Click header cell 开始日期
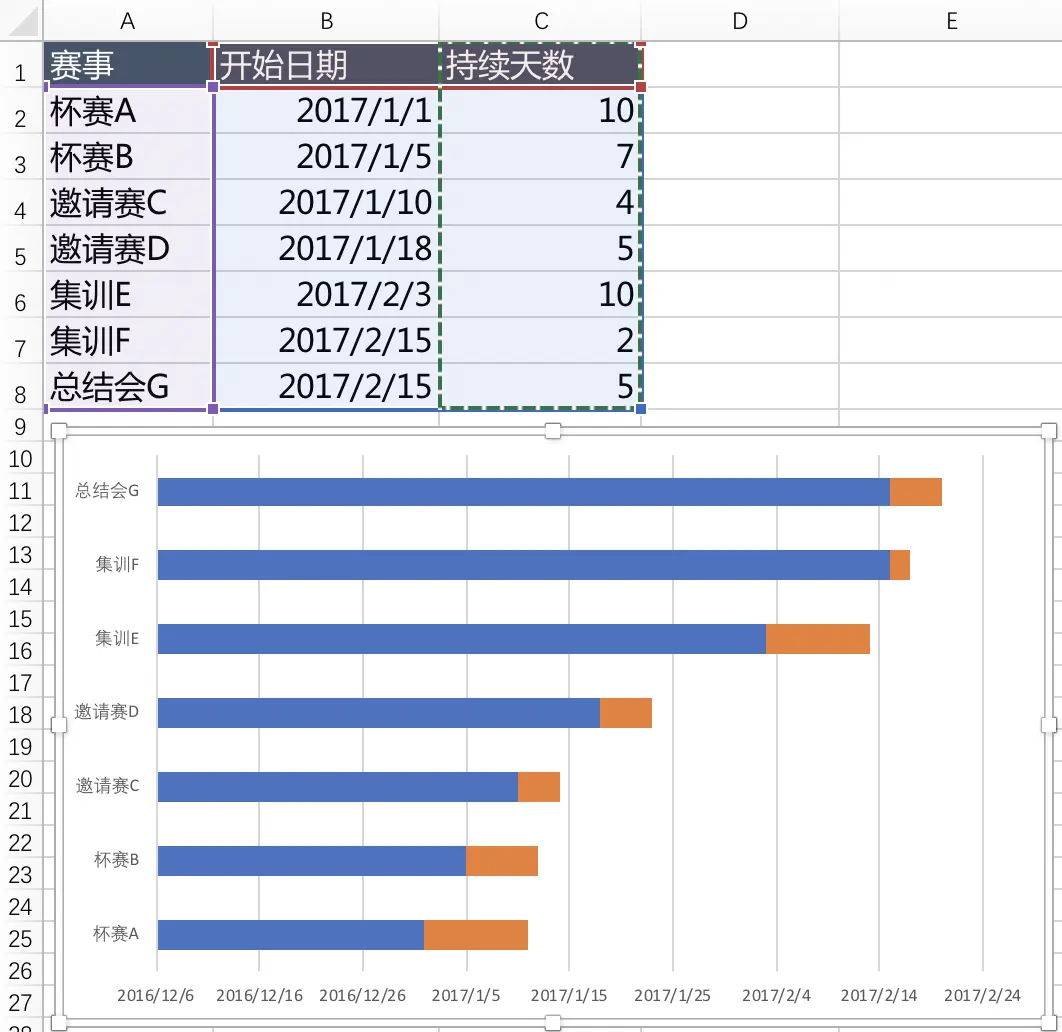Viewport: 1062px width, 1032px height. pos(326,65)
